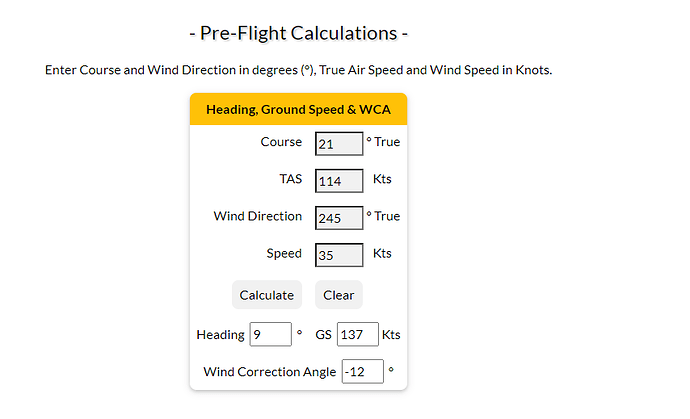The height and width of the screenshot is (419, 690).
Task: Click the TAS label
Action: coord(290,179)
